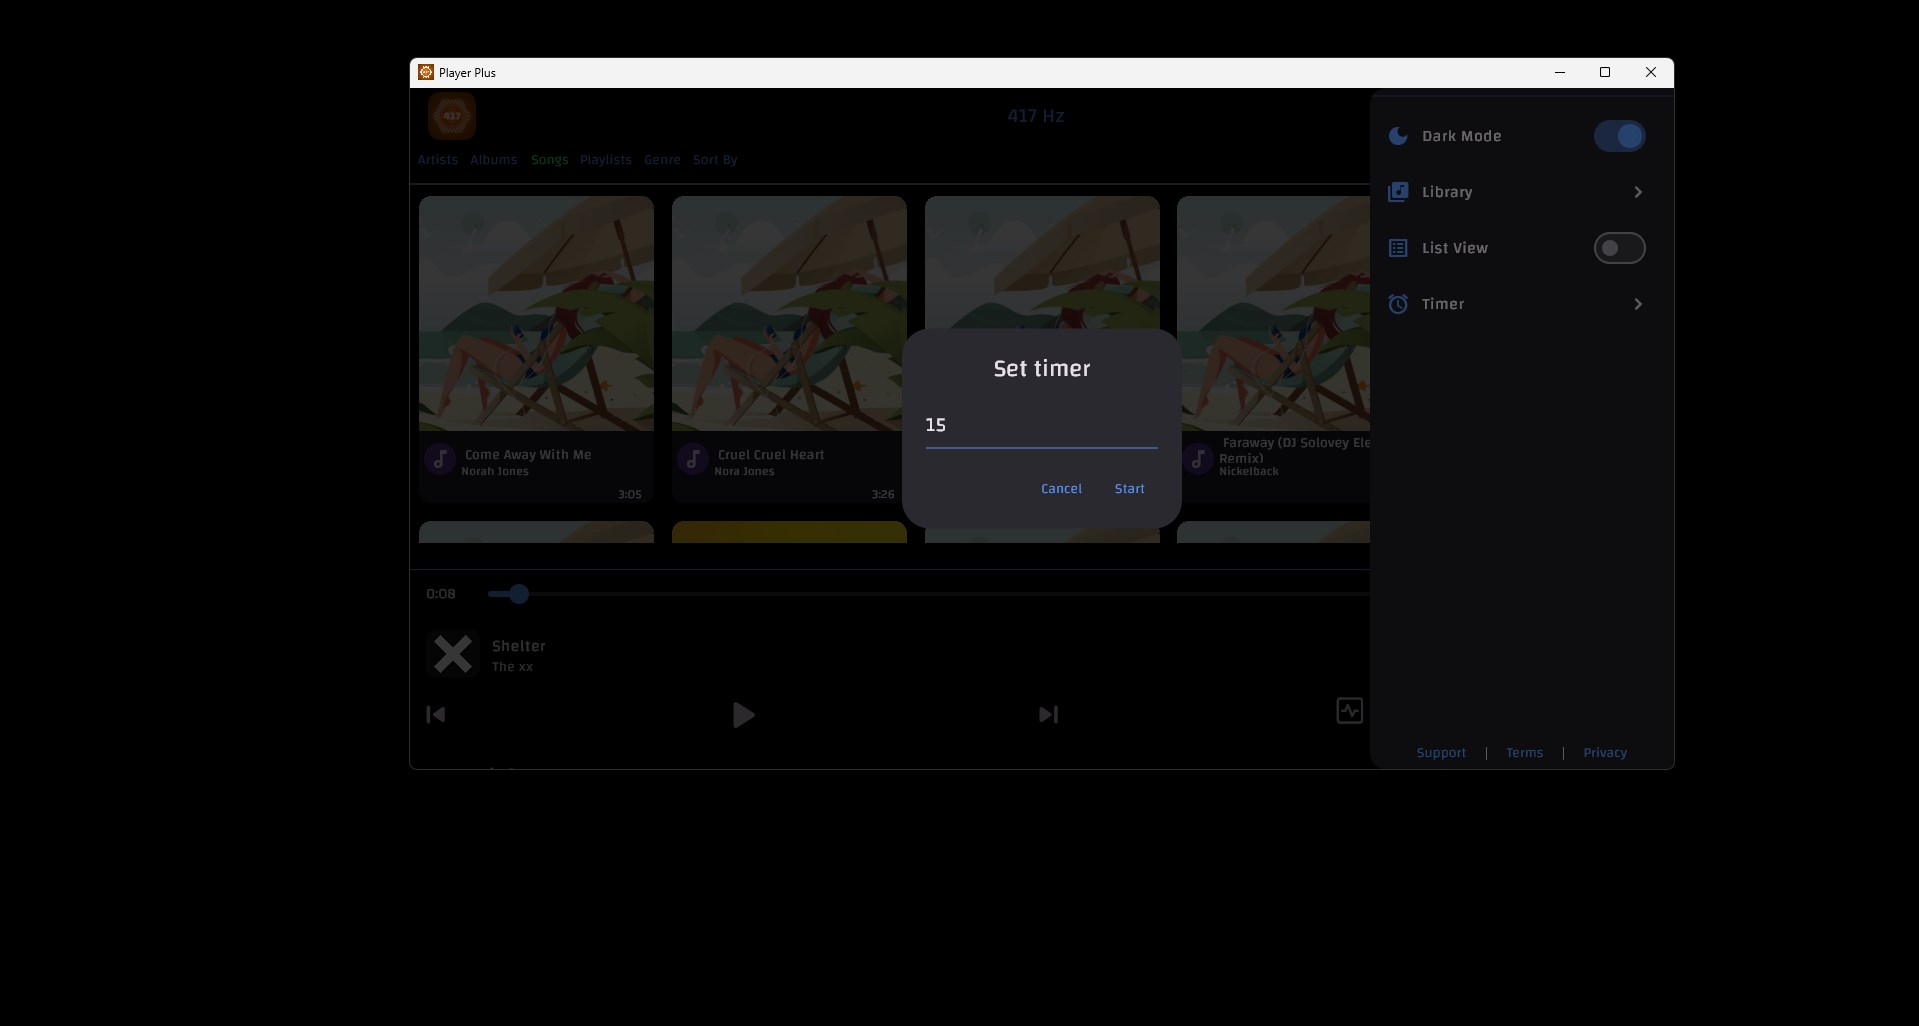Click the playback progress slider handle
This screenshot has width=1919, height=1026.
pos(518,594)
